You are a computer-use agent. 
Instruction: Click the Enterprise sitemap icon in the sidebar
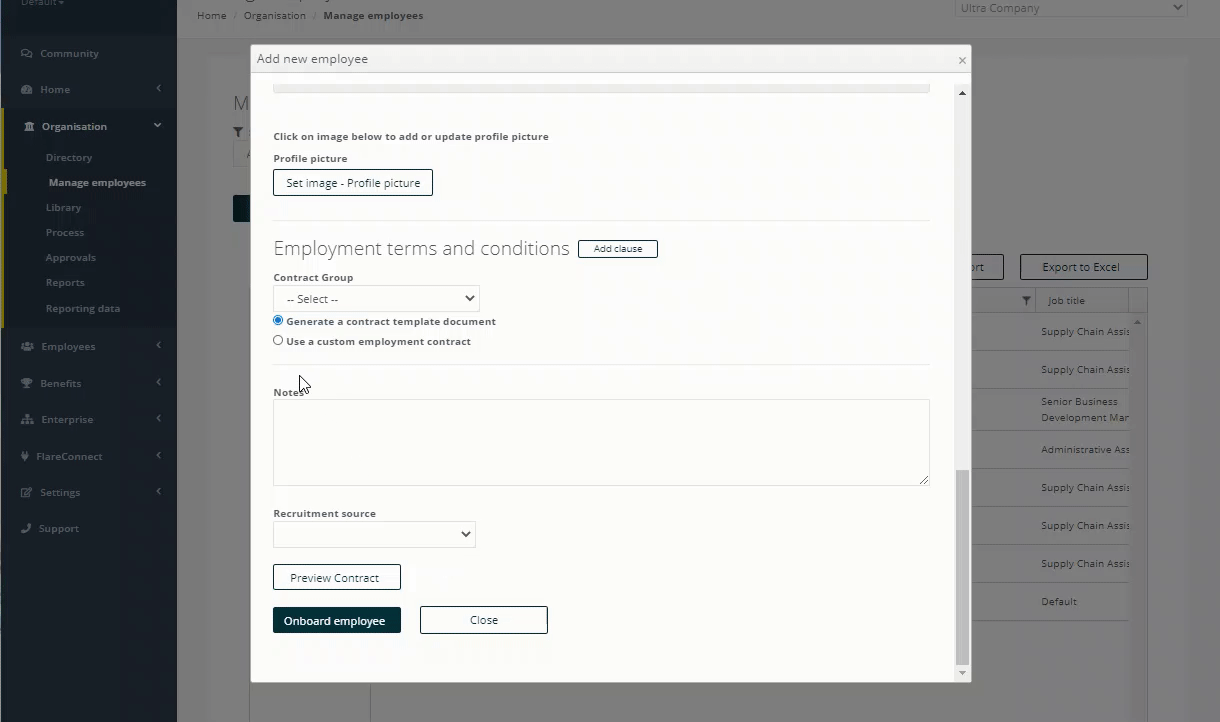click(x=27, y=420)
